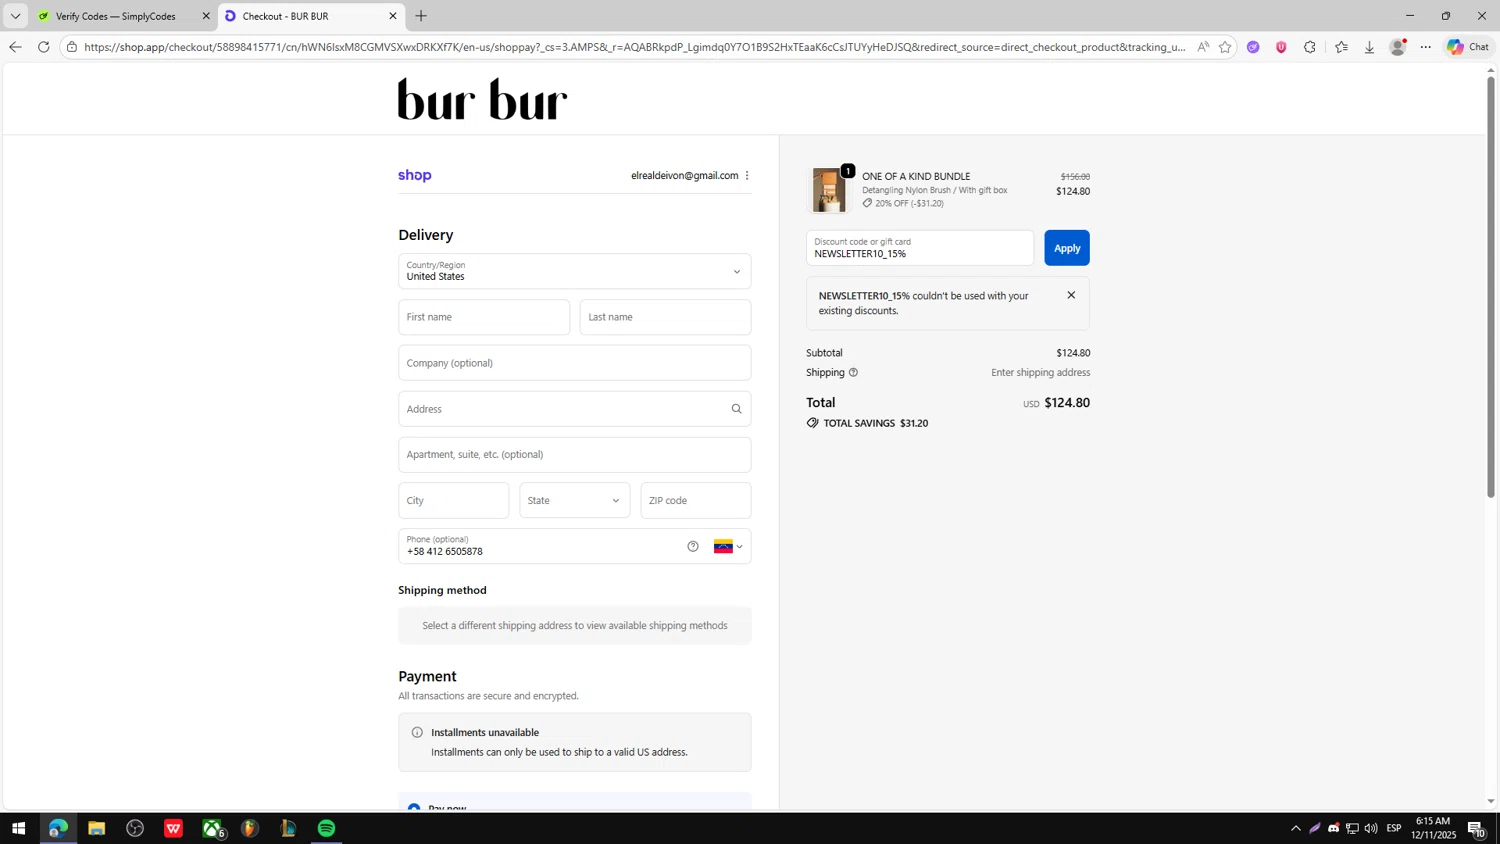The image size is (1500, 844).
Task: Click the ONE OF A KIND BUNDLE thumbnail
Action: coord(829,190)
